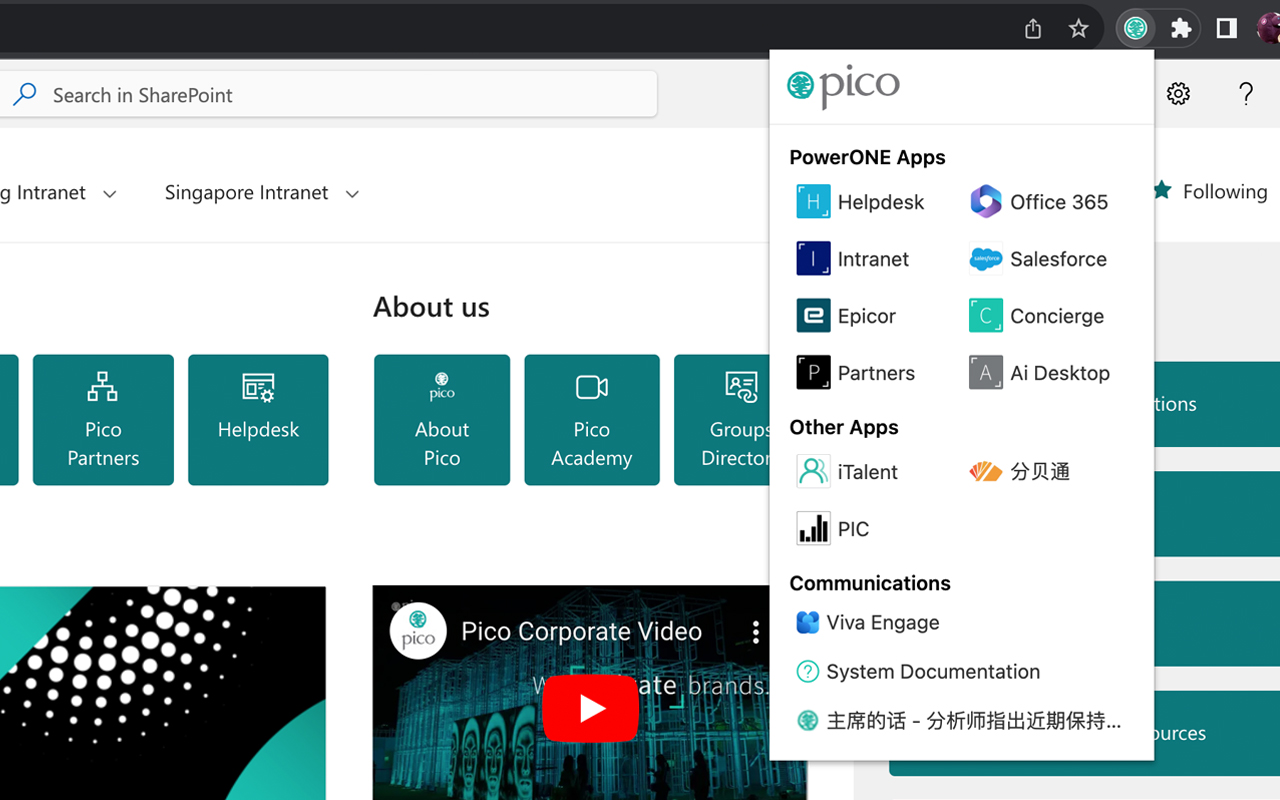The height and width of the screenshot is (800, 1280).
Task: Click the Pico Corporate Video title
Action: tap(582, 632)
